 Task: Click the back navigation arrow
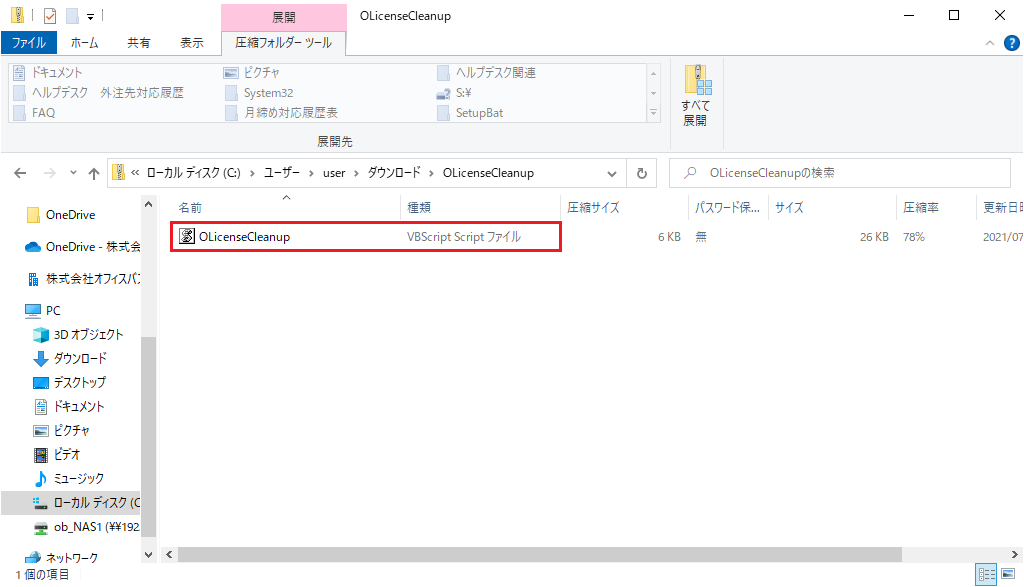(x=20, y=173)
